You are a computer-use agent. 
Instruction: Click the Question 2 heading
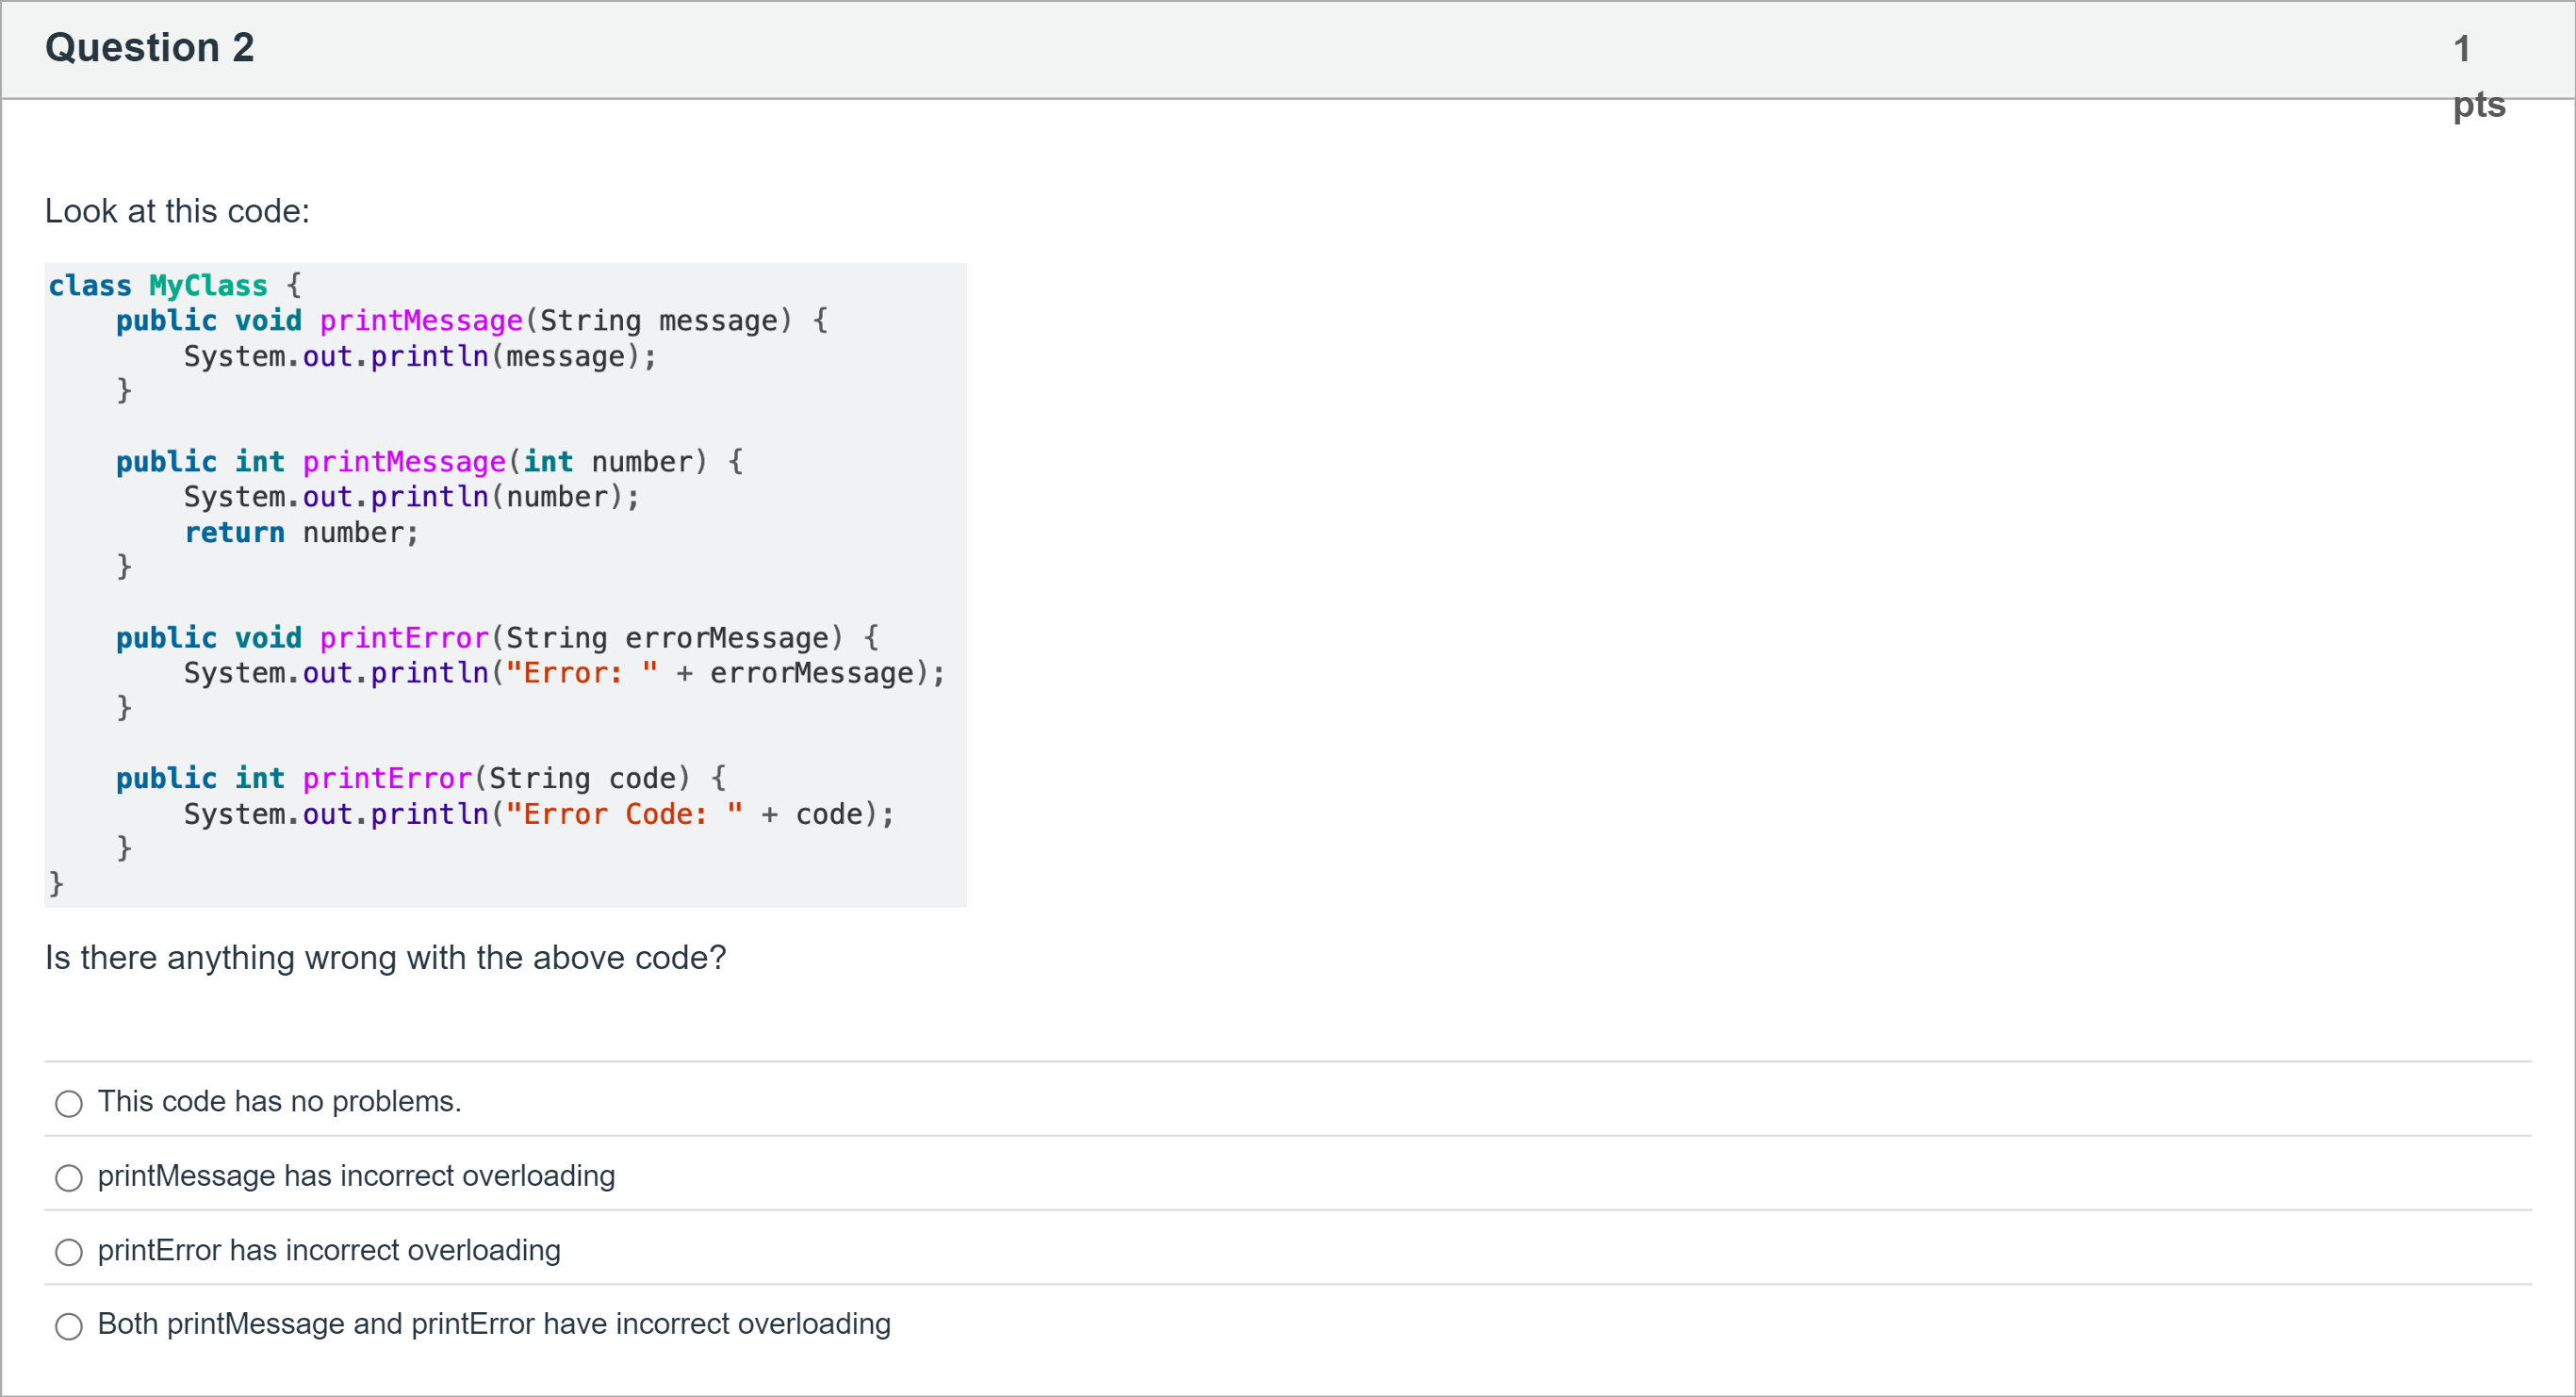[x=150, y=48]
